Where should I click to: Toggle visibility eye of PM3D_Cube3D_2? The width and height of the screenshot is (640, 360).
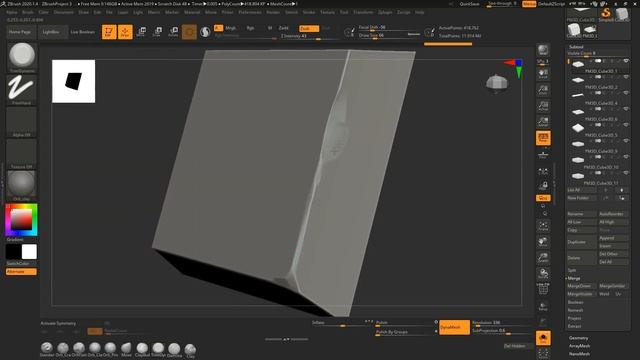pos(626,77)
